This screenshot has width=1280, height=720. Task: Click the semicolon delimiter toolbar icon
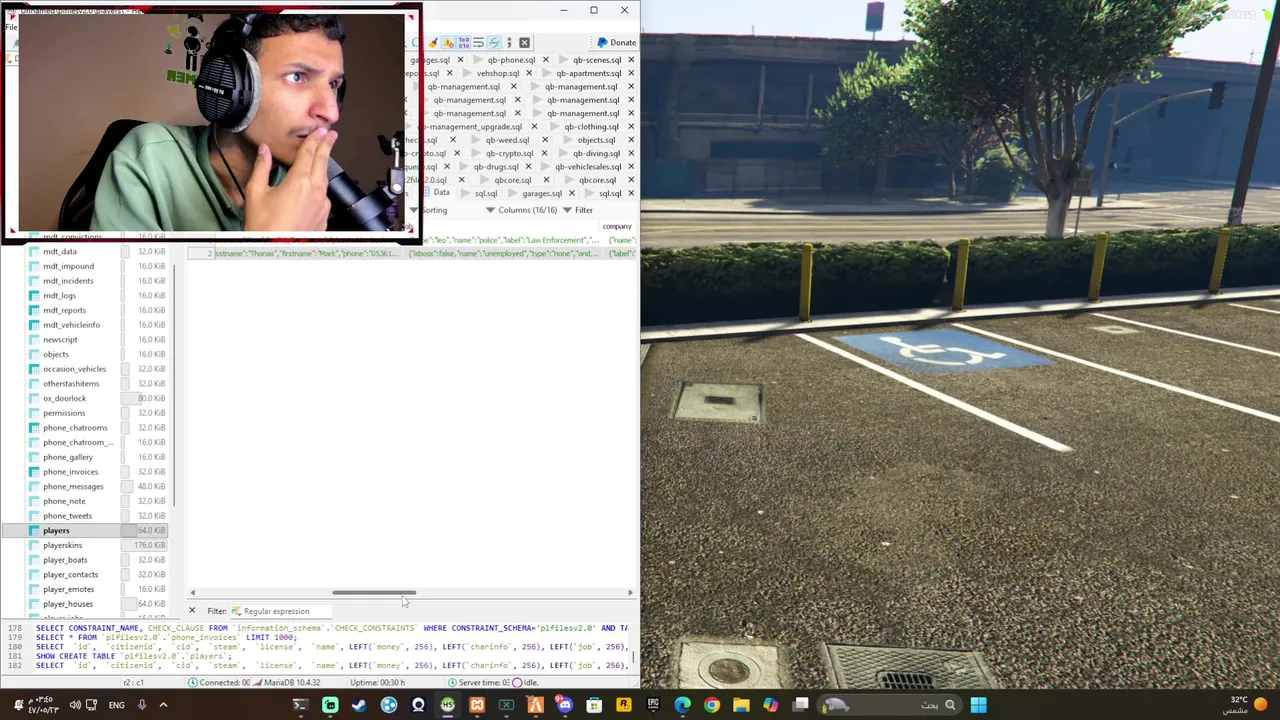coord(509,43)
